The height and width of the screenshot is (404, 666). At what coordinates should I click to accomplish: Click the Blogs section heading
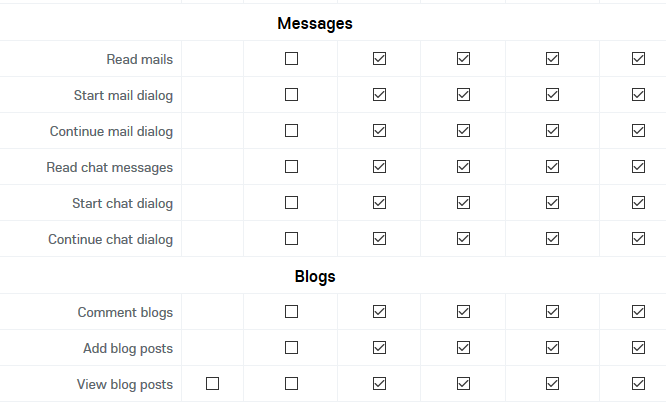click(x=315, y=277)
